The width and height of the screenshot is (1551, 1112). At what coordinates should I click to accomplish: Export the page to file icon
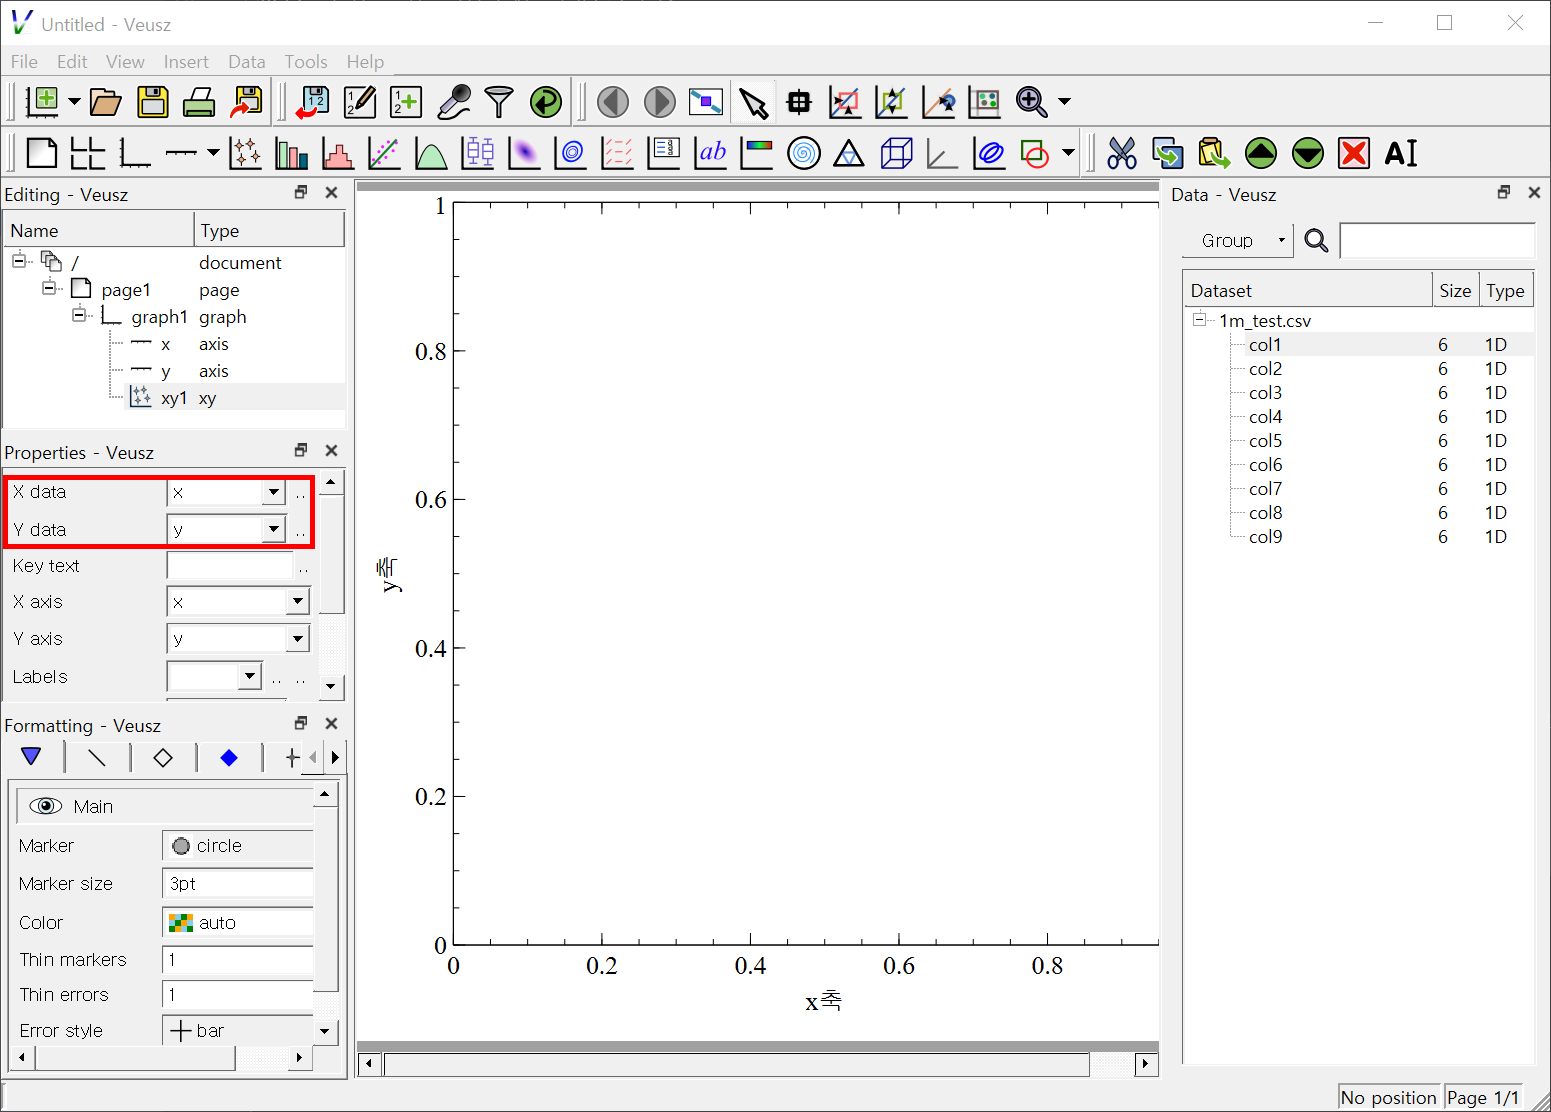click(246, 101)
